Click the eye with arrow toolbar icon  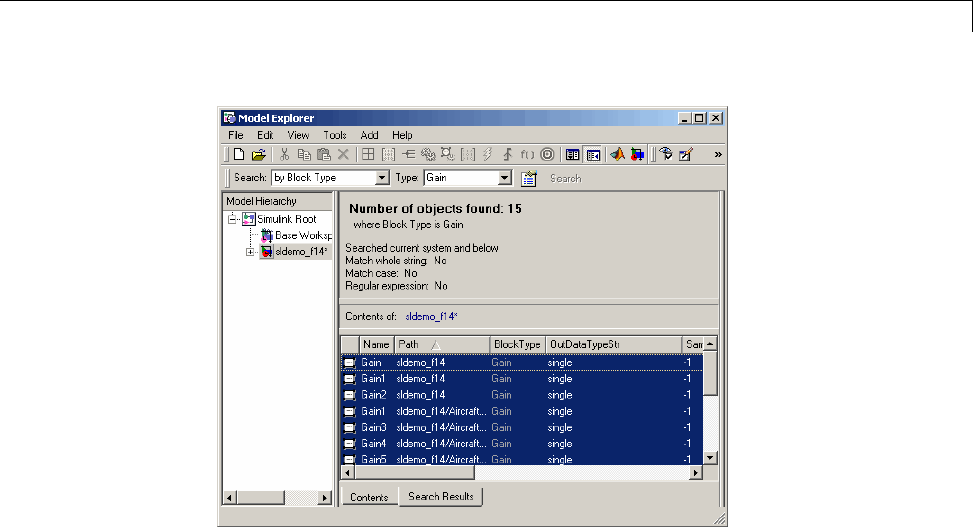(666, 155)
